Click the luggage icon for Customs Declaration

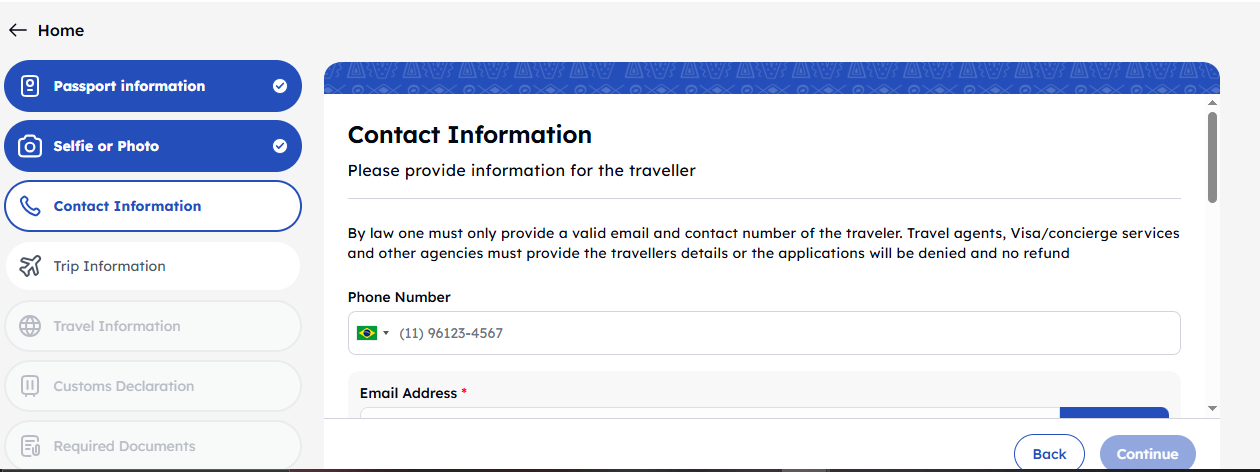30,386
